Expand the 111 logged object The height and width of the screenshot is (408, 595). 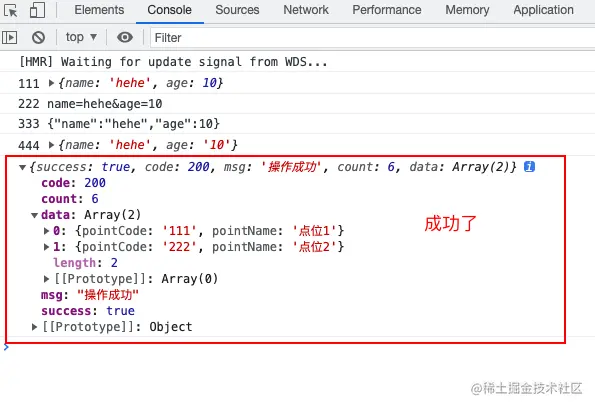tap(51, 83)
